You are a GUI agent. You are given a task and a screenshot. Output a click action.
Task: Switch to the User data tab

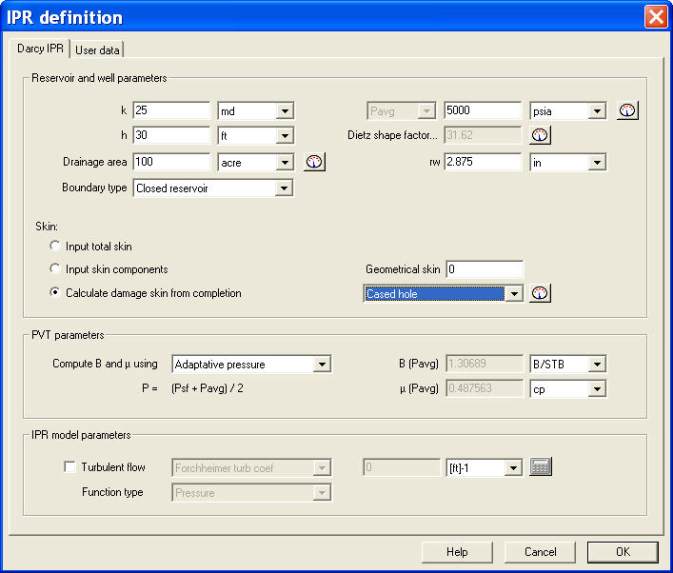[96, 49]
